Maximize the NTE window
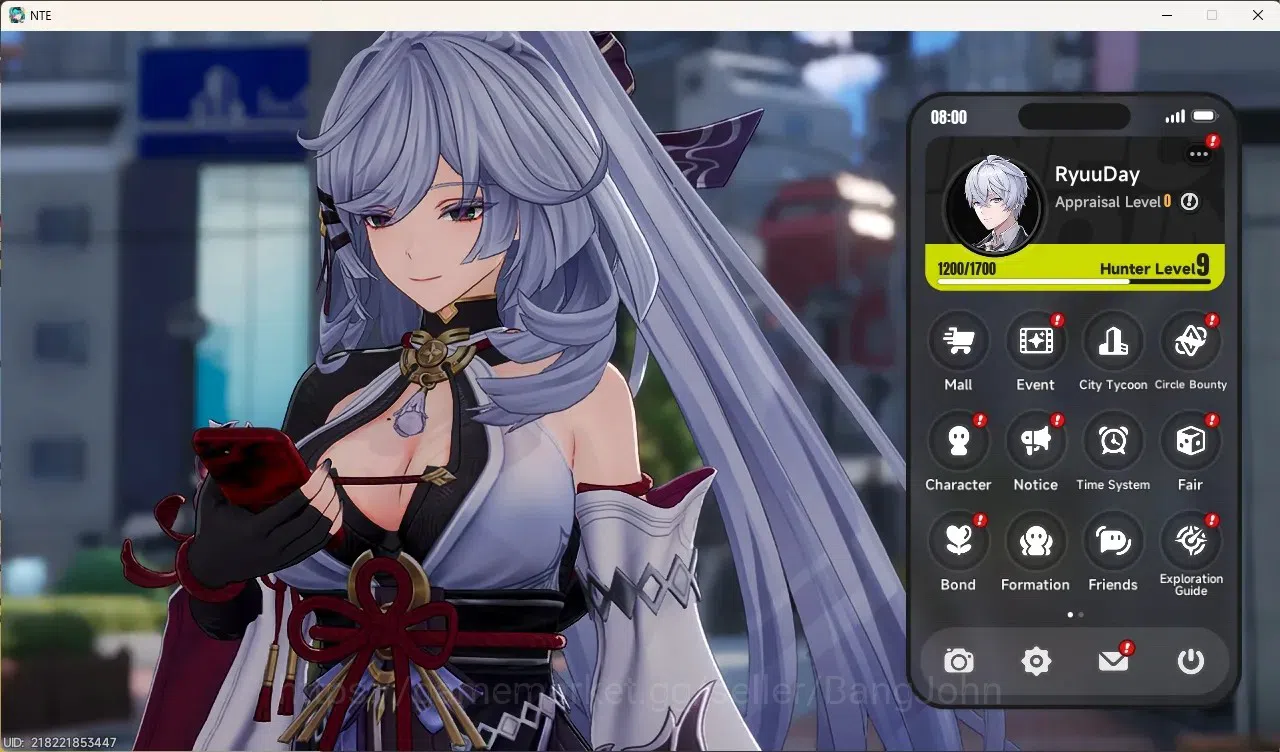Image resolution: width=1280 pixels, height=752 pixels. tap(1212, 15)
